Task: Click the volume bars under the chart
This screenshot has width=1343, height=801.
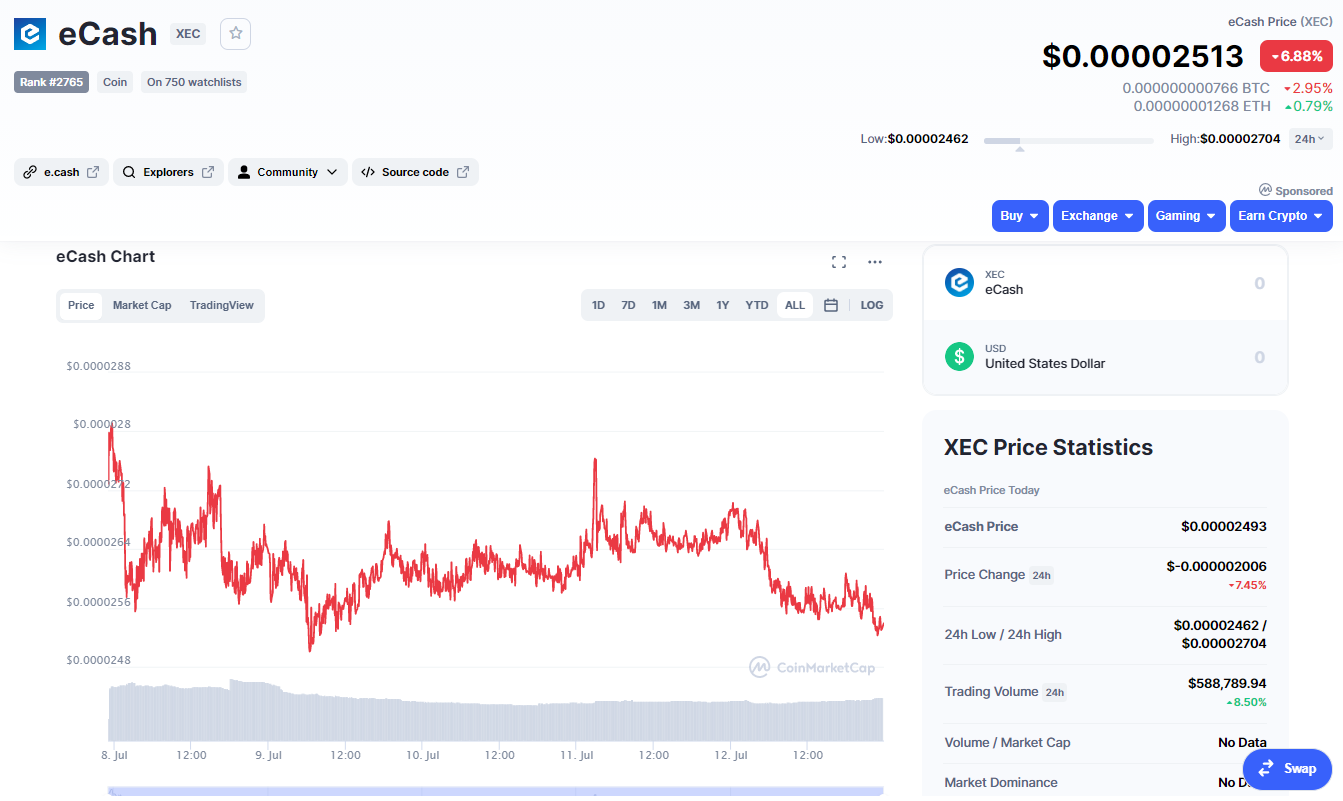Action: tap(495, 712)
